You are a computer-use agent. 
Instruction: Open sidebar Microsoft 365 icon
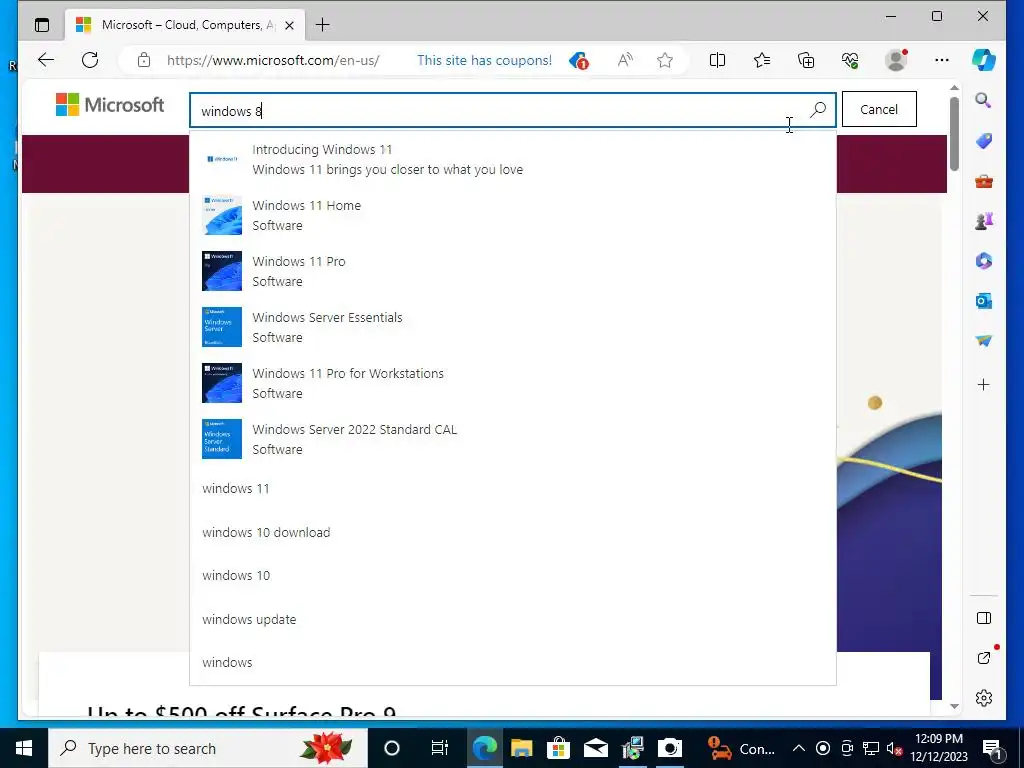(984, 261)
